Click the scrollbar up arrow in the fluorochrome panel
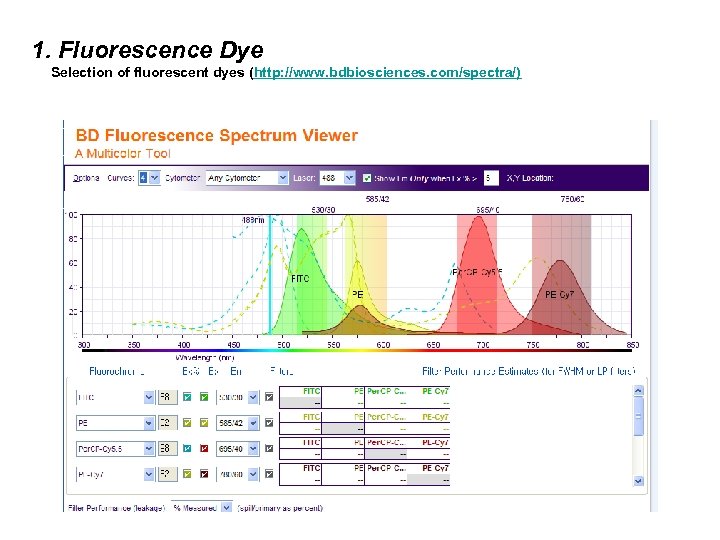720x540 pixels. pos(638,391)
